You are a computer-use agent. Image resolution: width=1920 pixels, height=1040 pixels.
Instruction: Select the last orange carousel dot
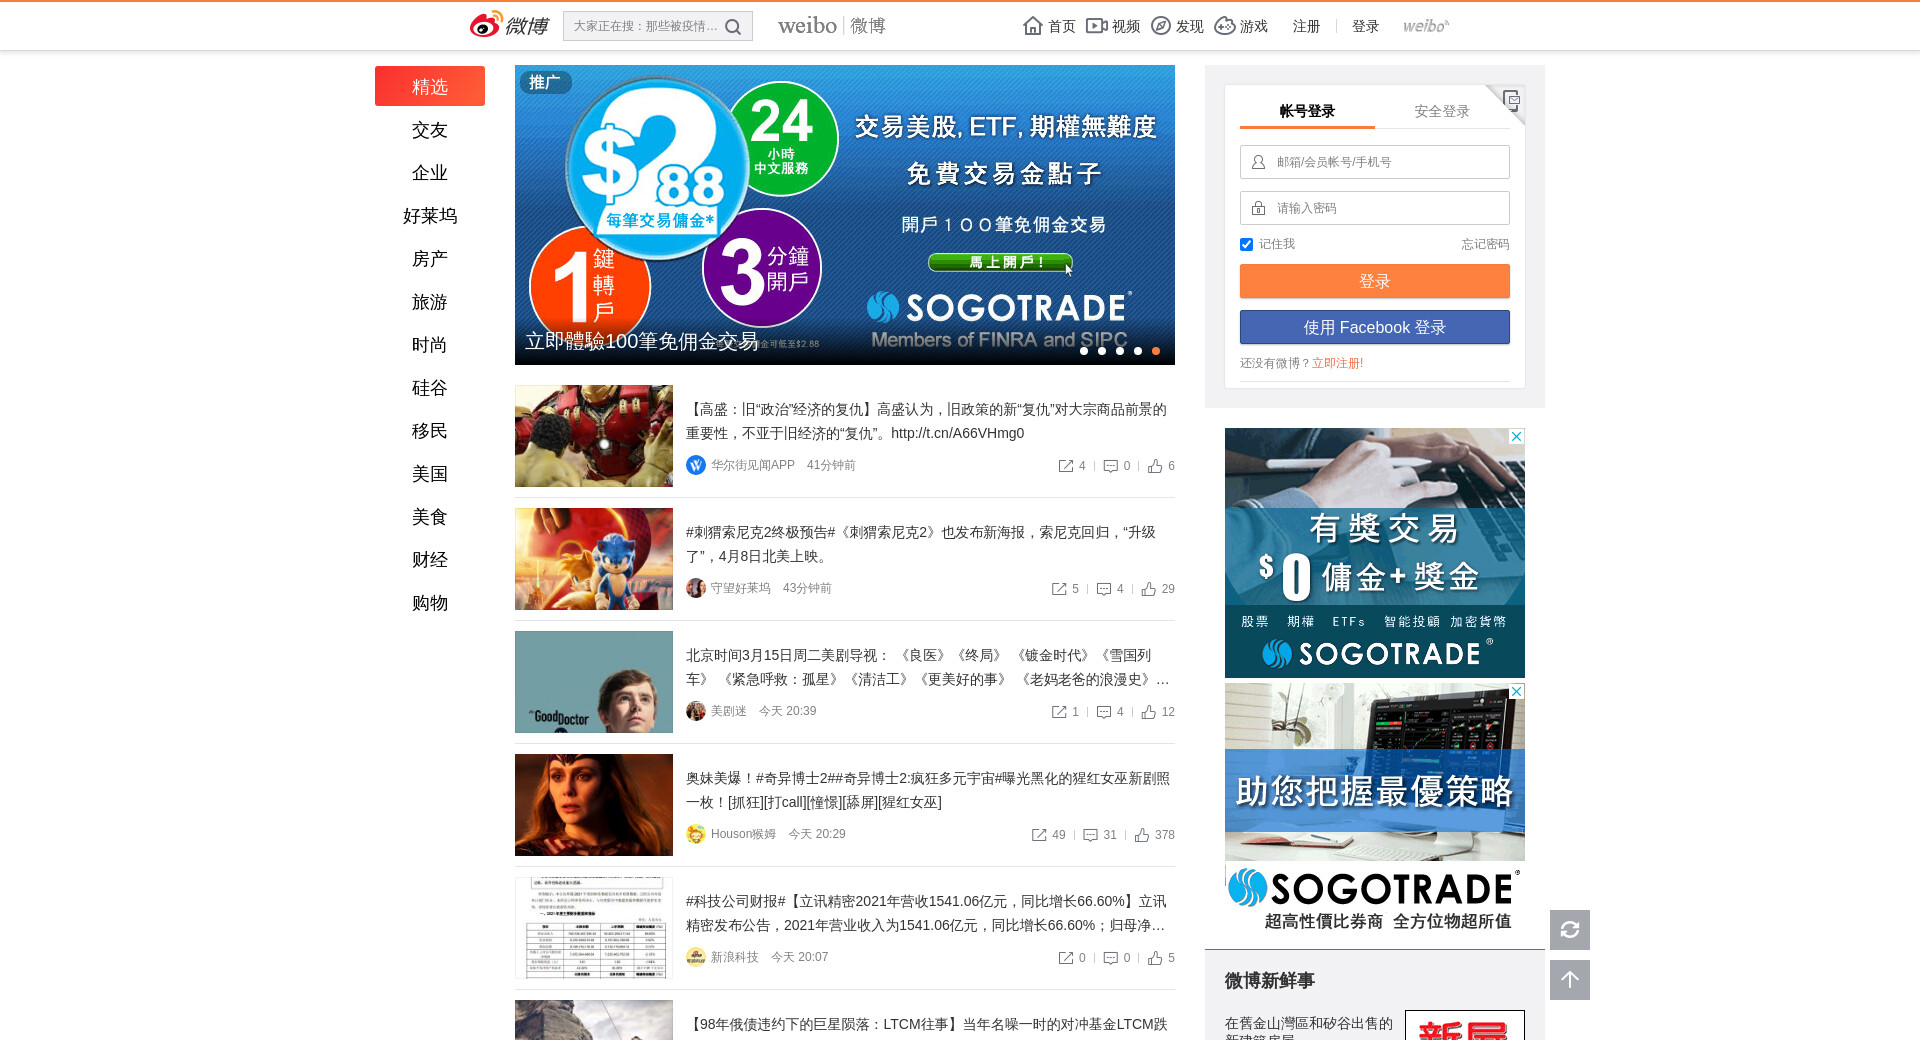point(1156,351)
